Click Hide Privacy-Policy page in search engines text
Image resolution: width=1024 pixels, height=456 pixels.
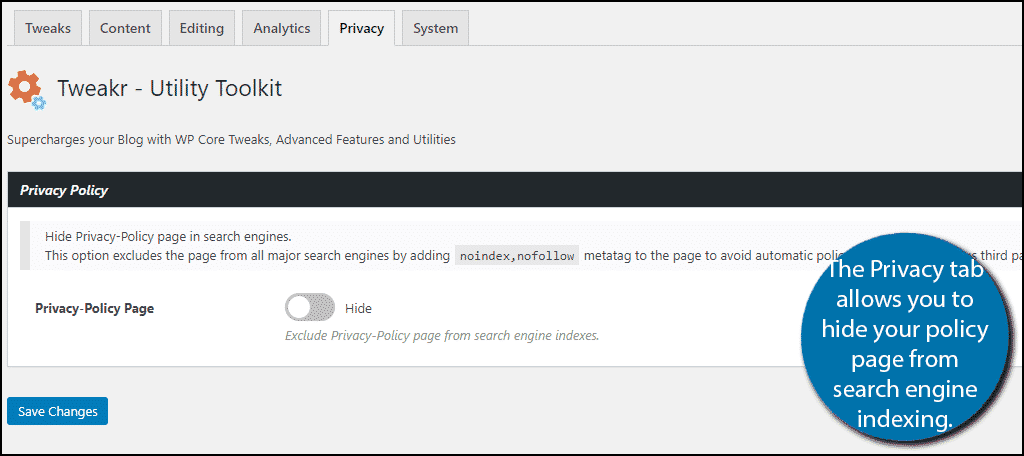[168, 236]
